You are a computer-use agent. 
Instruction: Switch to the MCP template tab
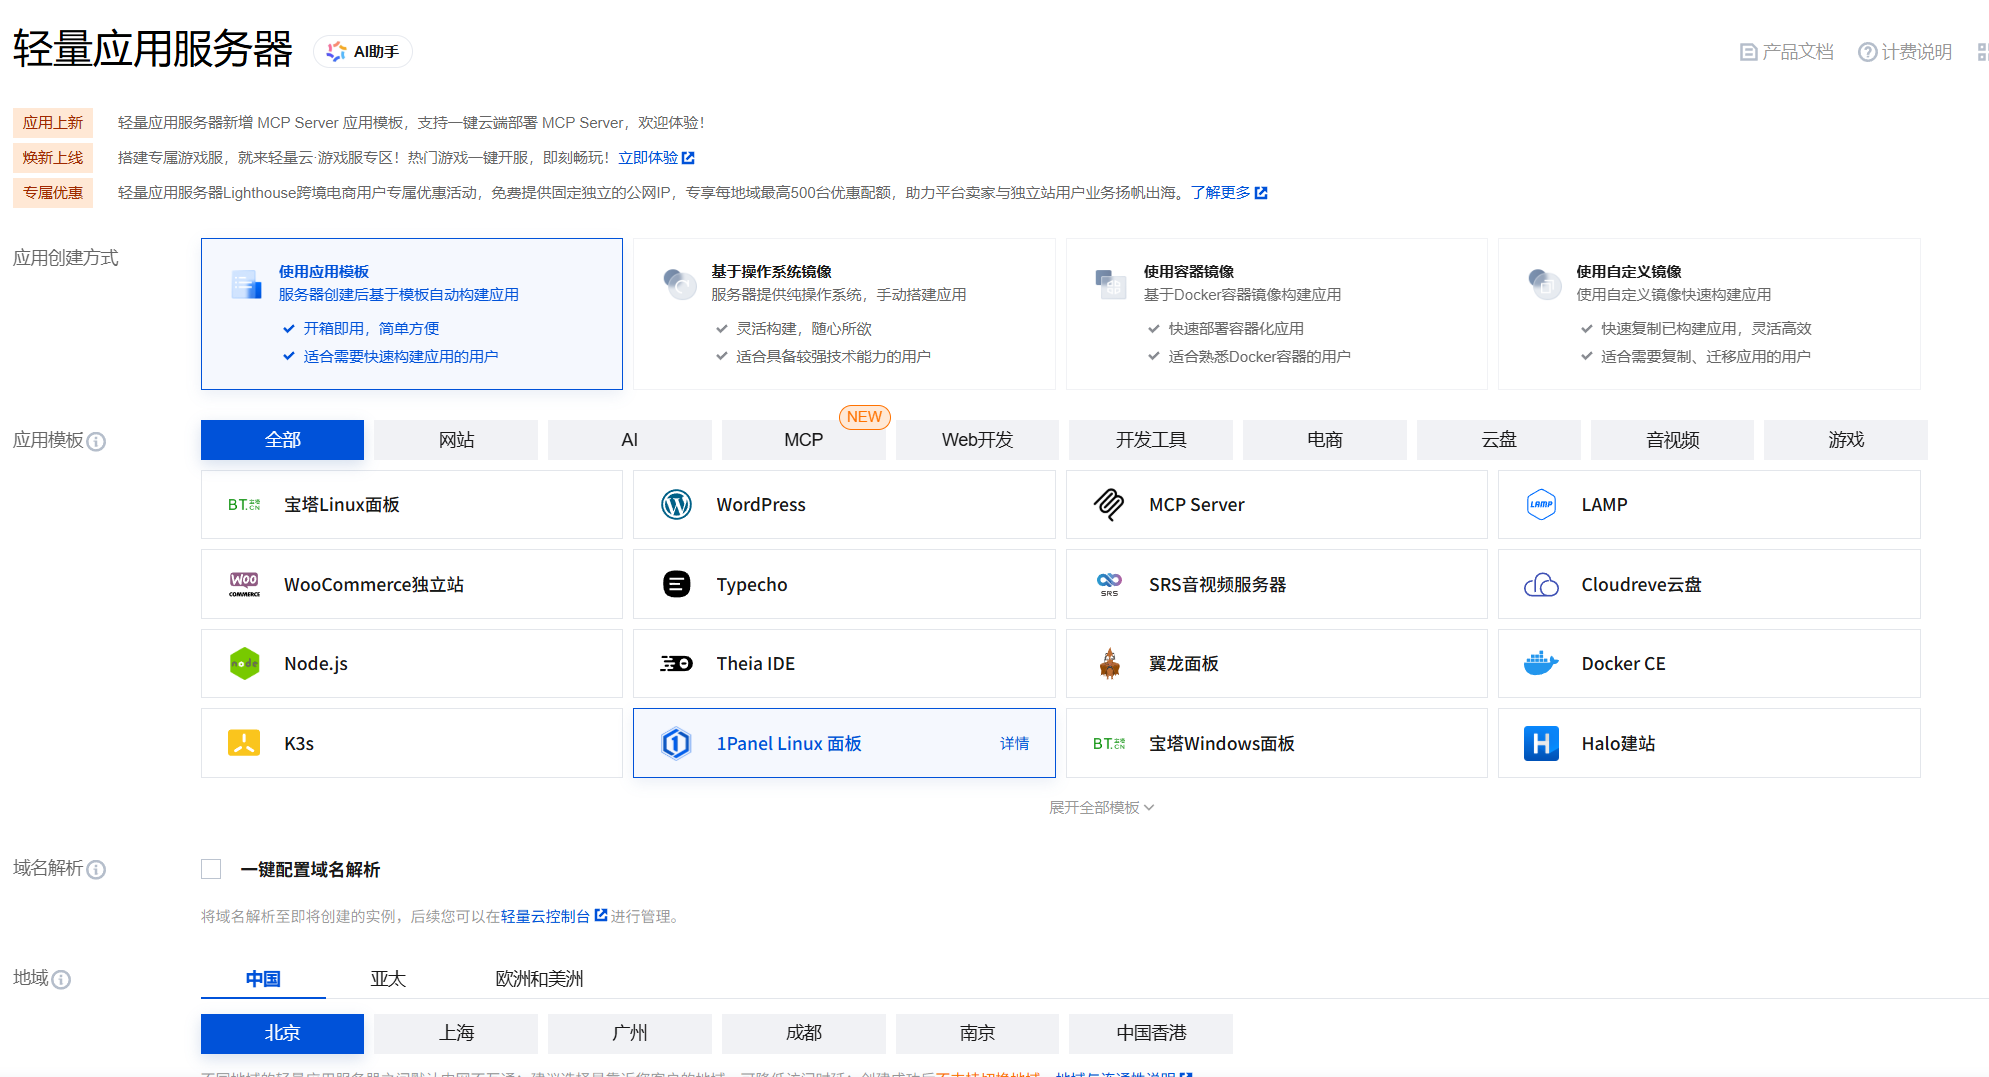(x=803, y=439)
